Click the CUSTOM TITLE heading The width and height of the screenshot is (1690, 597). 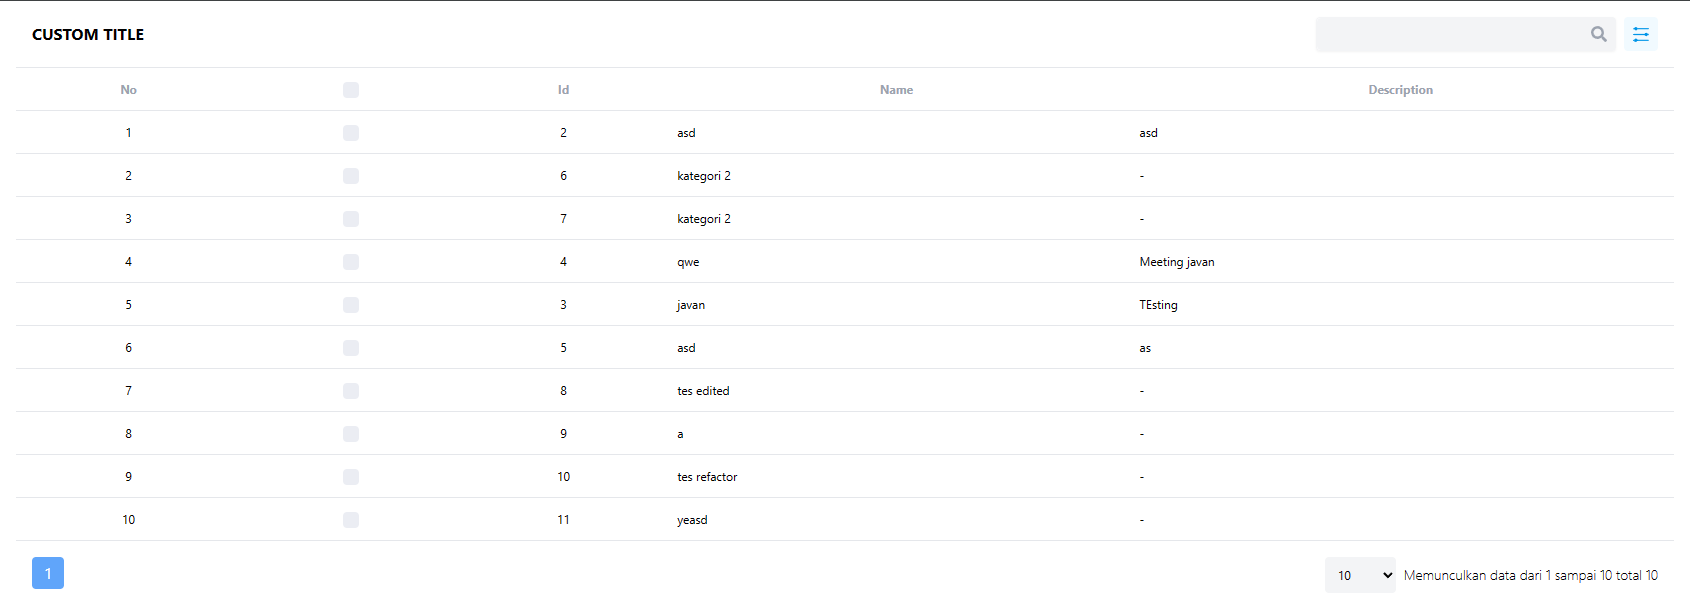pyautogui.click(x=88, y=34)
